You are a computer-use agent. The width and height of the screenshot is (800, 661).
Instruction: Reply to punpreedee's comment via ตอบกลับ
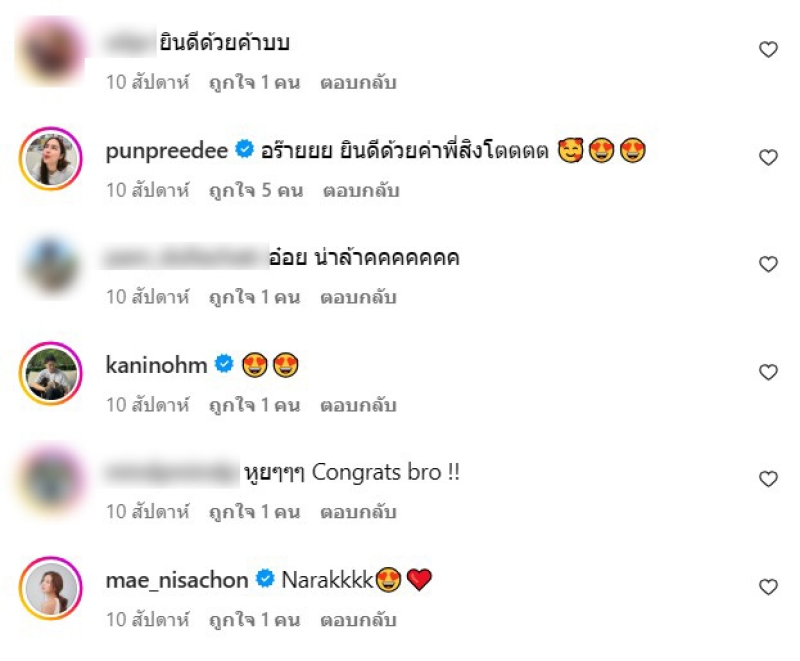(361, 191)
